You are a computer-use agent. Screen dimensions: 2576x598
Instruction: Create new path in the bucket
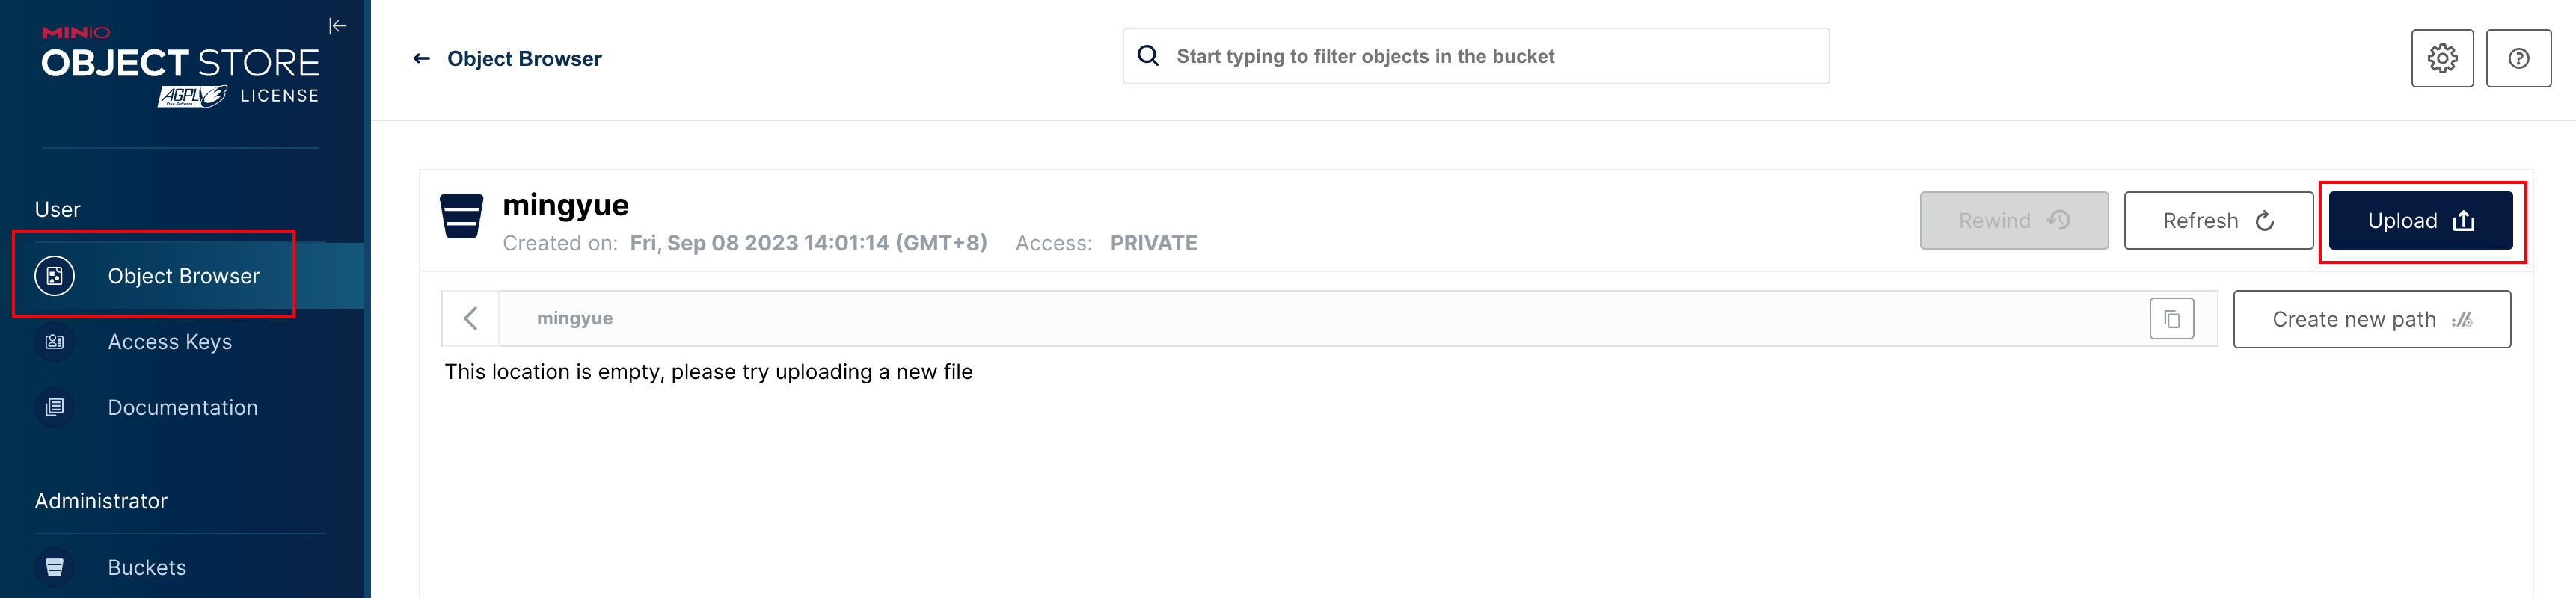point(2371,320)
